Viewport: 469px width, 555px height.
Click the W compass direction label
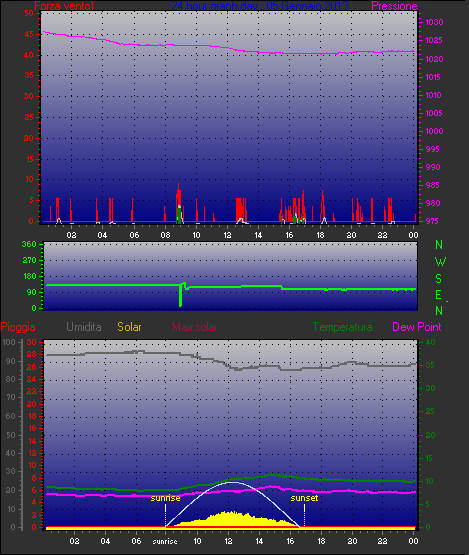pos(440,262)
